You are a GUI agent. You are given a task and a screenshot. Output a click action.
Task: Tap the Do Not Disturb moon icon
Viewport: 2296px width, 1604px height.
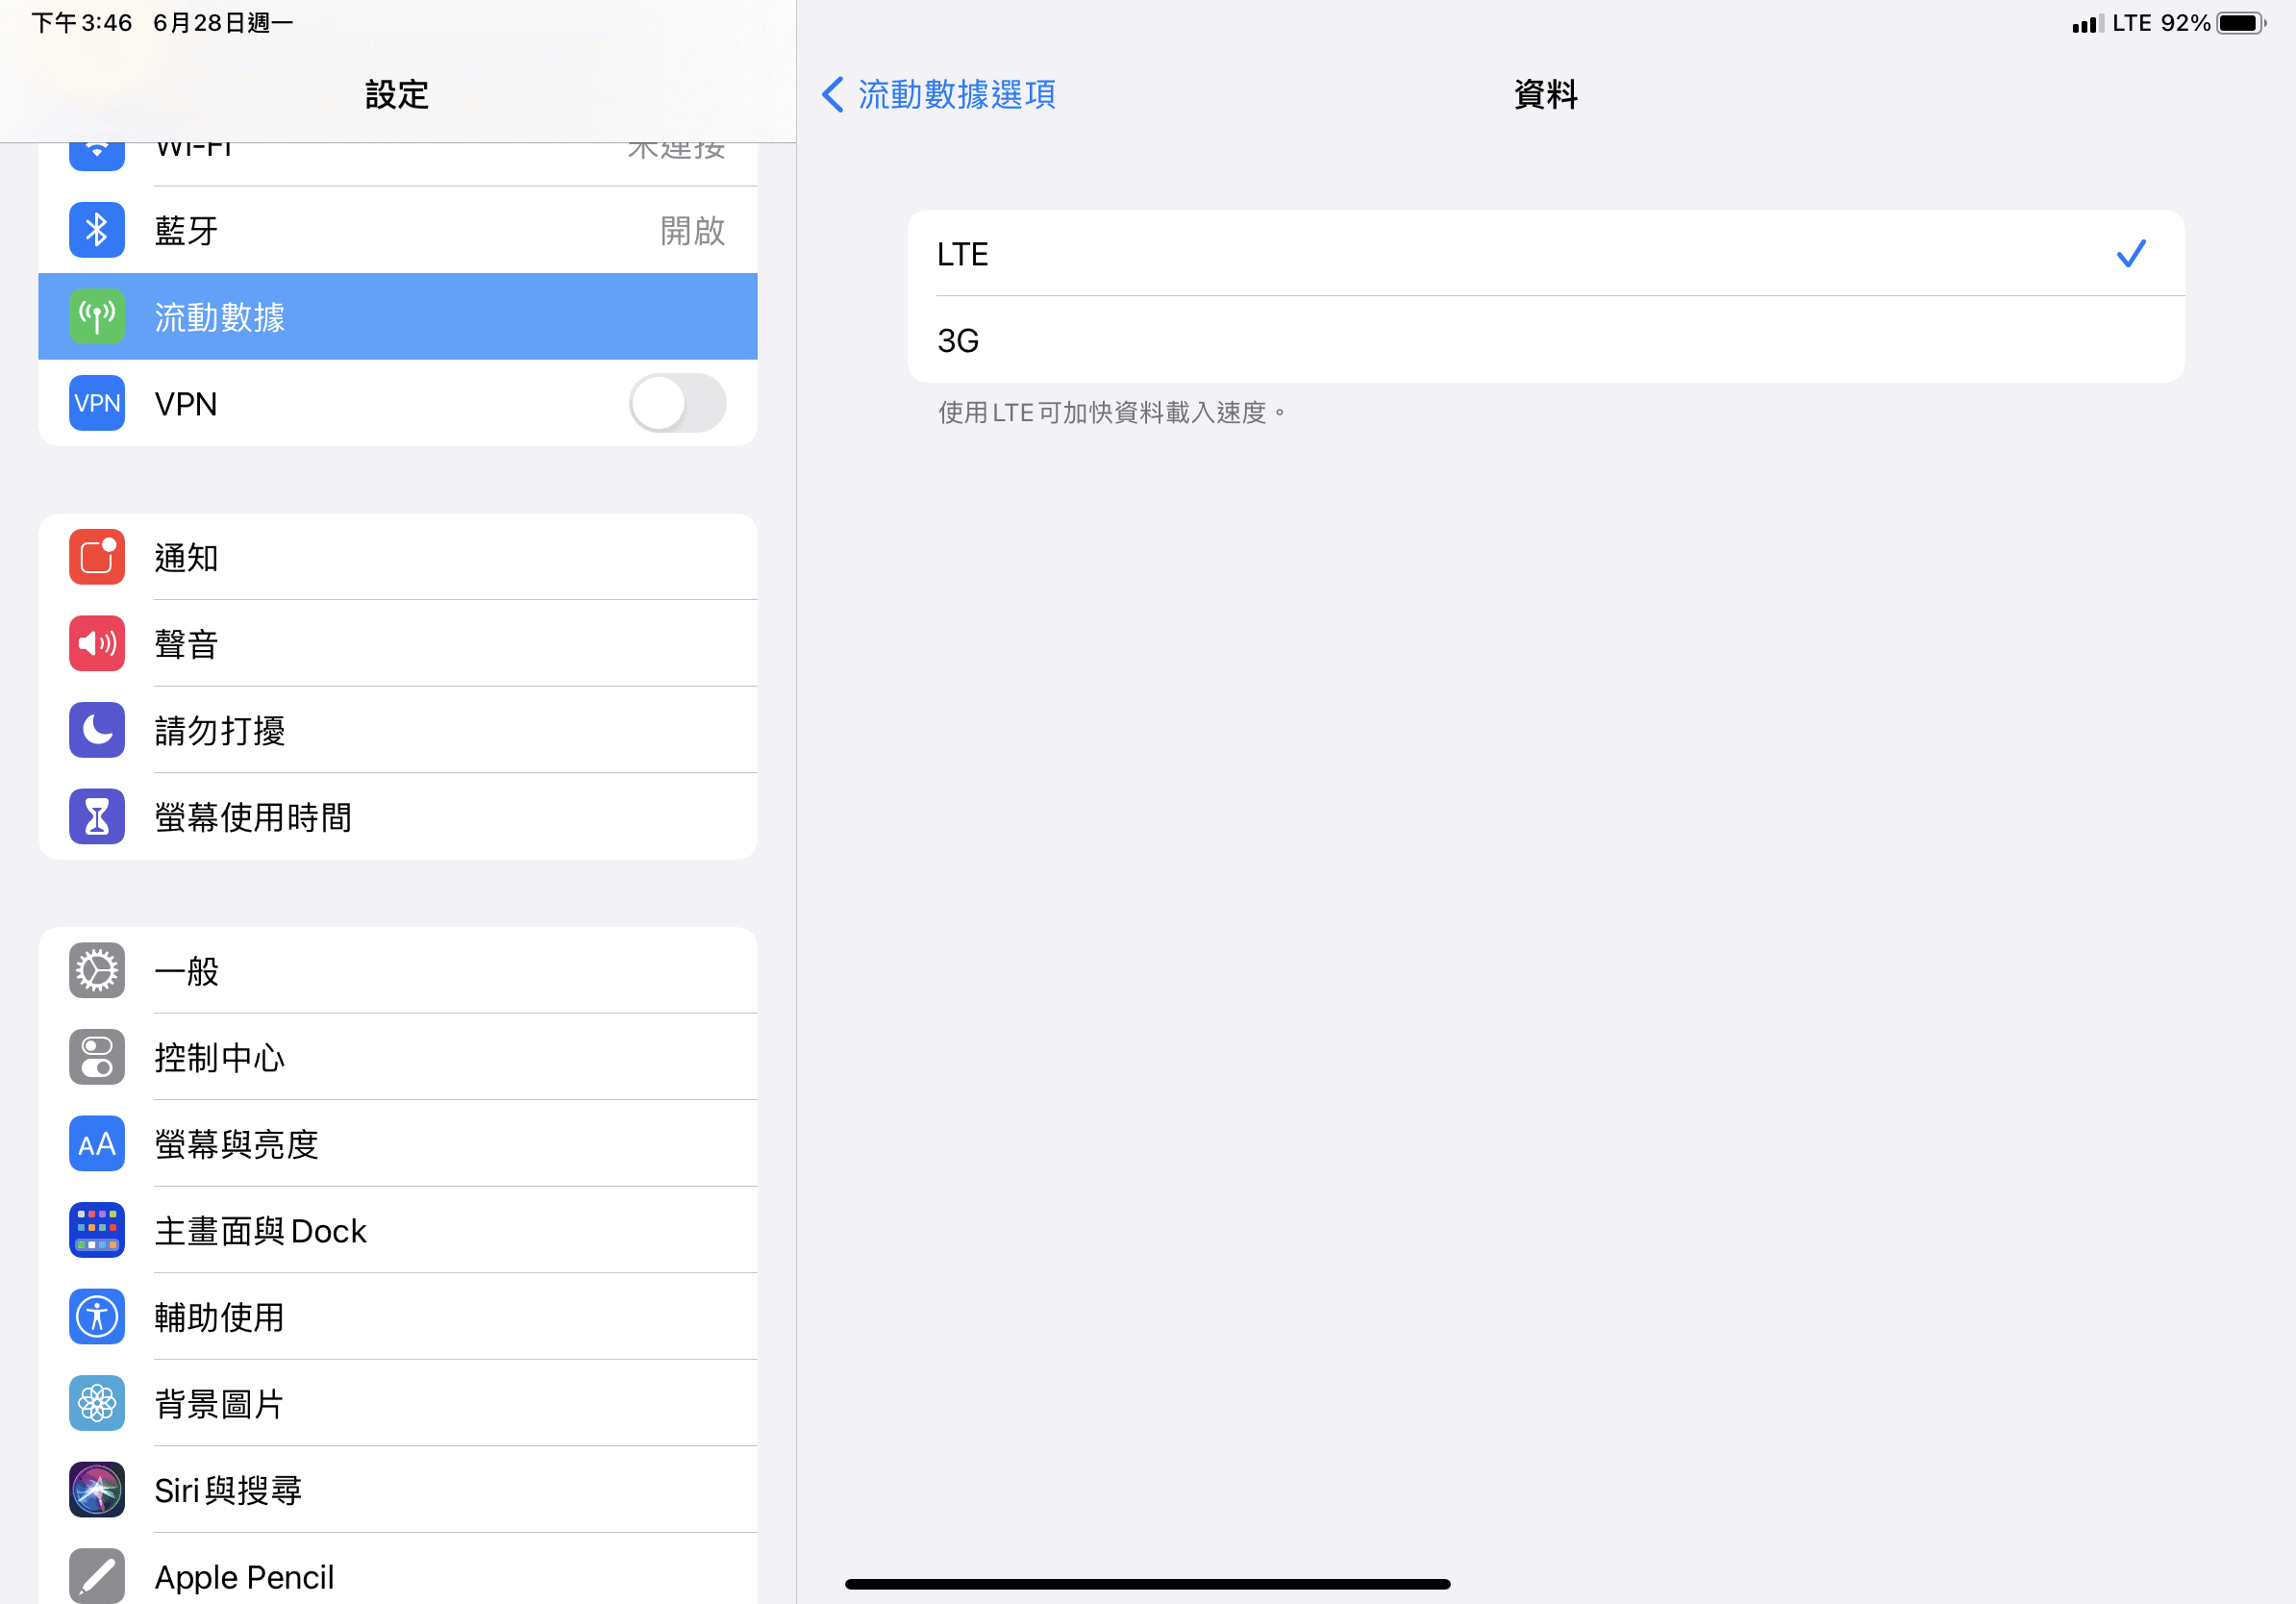tap(97, 730)
